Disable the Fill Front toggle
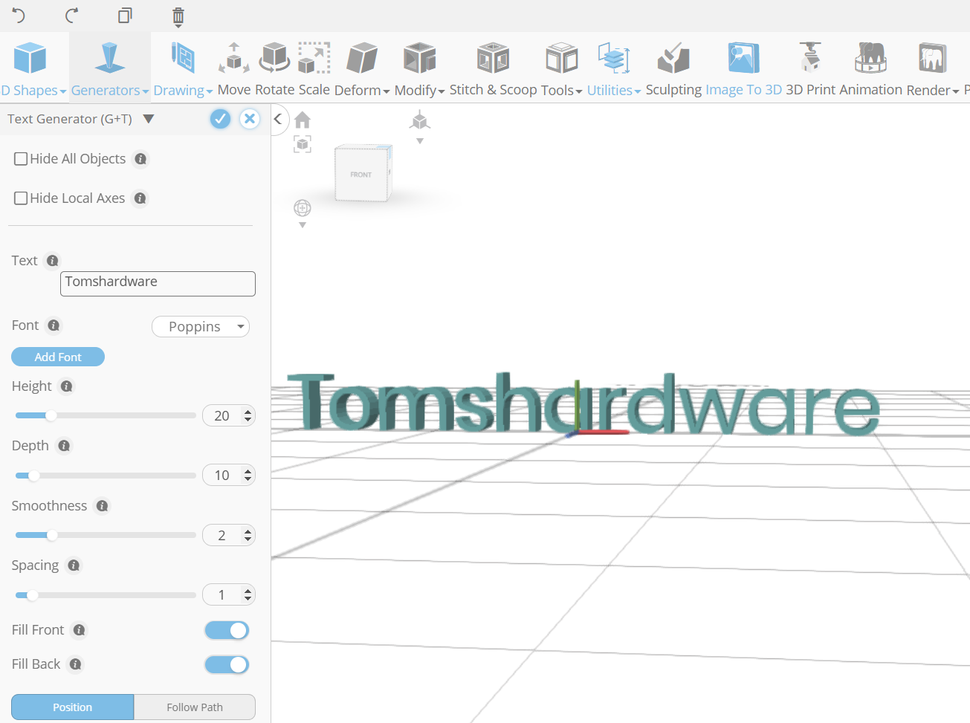 point(226,630)
